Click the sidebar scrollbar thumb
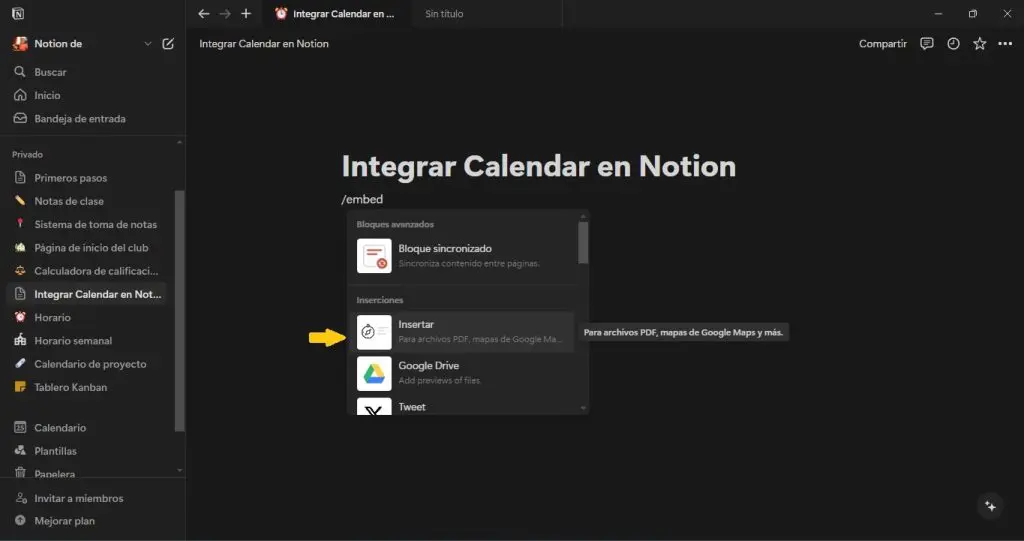Image resolution: width=1024 pixels, height=541 pixels. tap(180, 311)
